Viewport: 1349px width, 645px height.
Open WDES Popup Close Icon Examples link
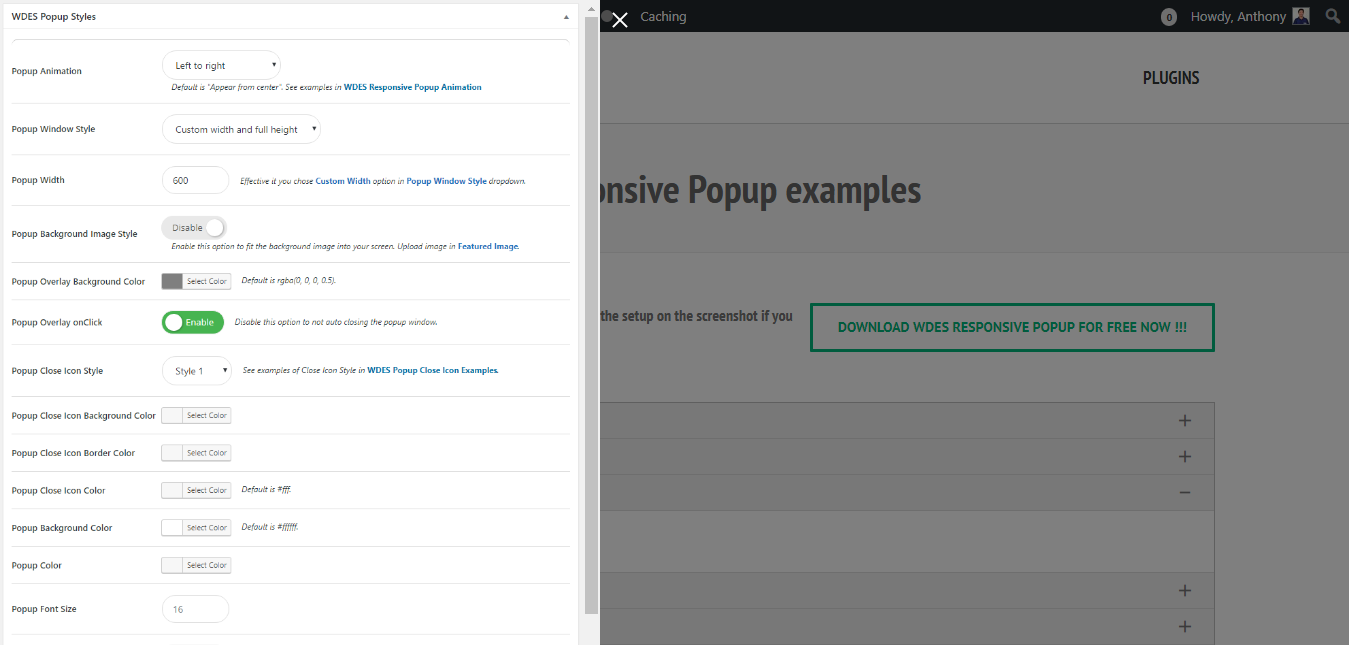coord(433,371)
